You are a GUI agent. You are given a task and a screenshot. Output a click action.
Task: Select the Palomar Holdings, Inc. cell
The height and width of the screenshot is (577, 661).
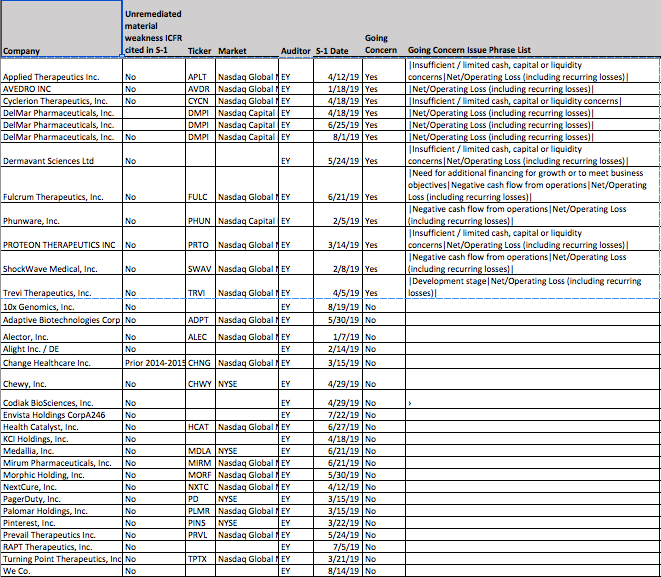coord(62,511)
